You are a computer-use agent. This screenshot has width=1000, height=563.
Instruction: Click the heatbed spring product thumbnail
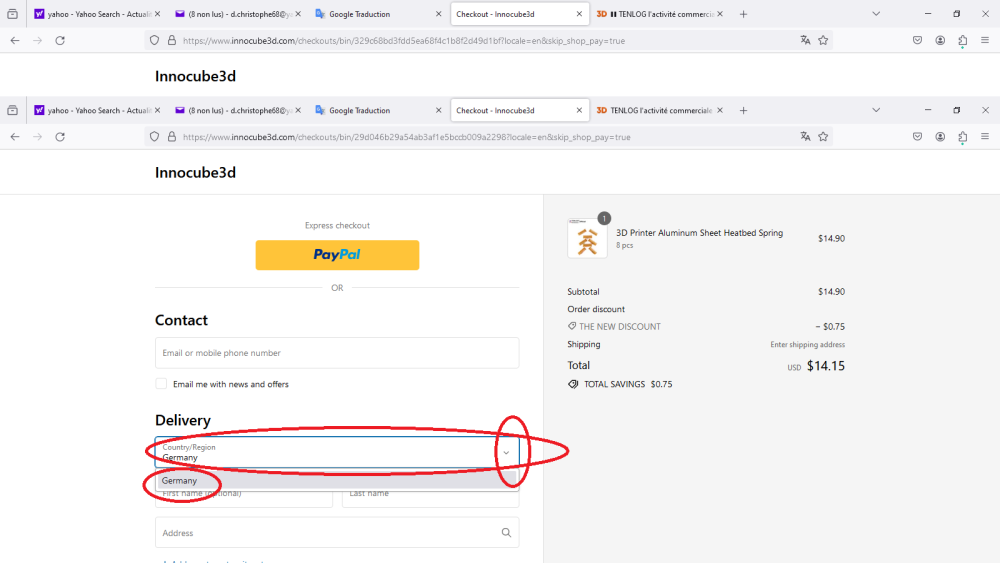coord(587,238)
